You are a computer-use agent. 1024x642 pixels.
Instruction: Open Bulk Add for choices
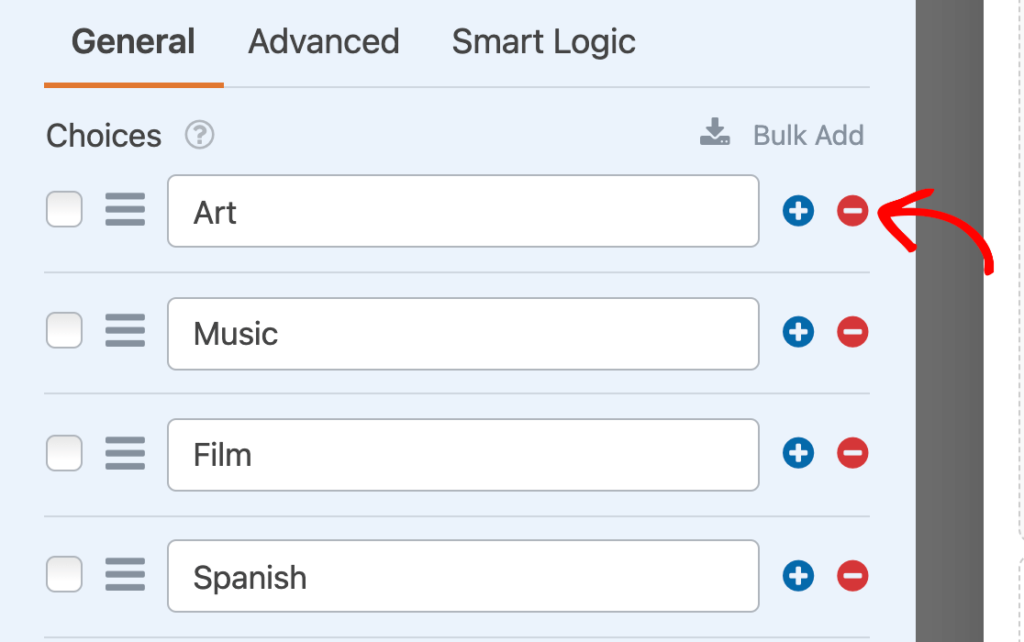click(808, 134)
